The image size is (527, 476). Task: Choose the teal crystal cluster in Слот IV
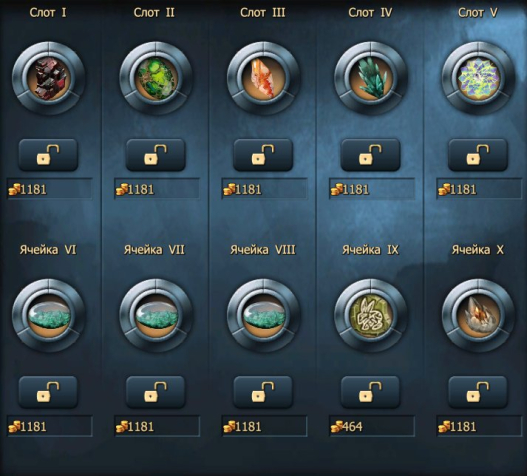[x=371, y=78]
